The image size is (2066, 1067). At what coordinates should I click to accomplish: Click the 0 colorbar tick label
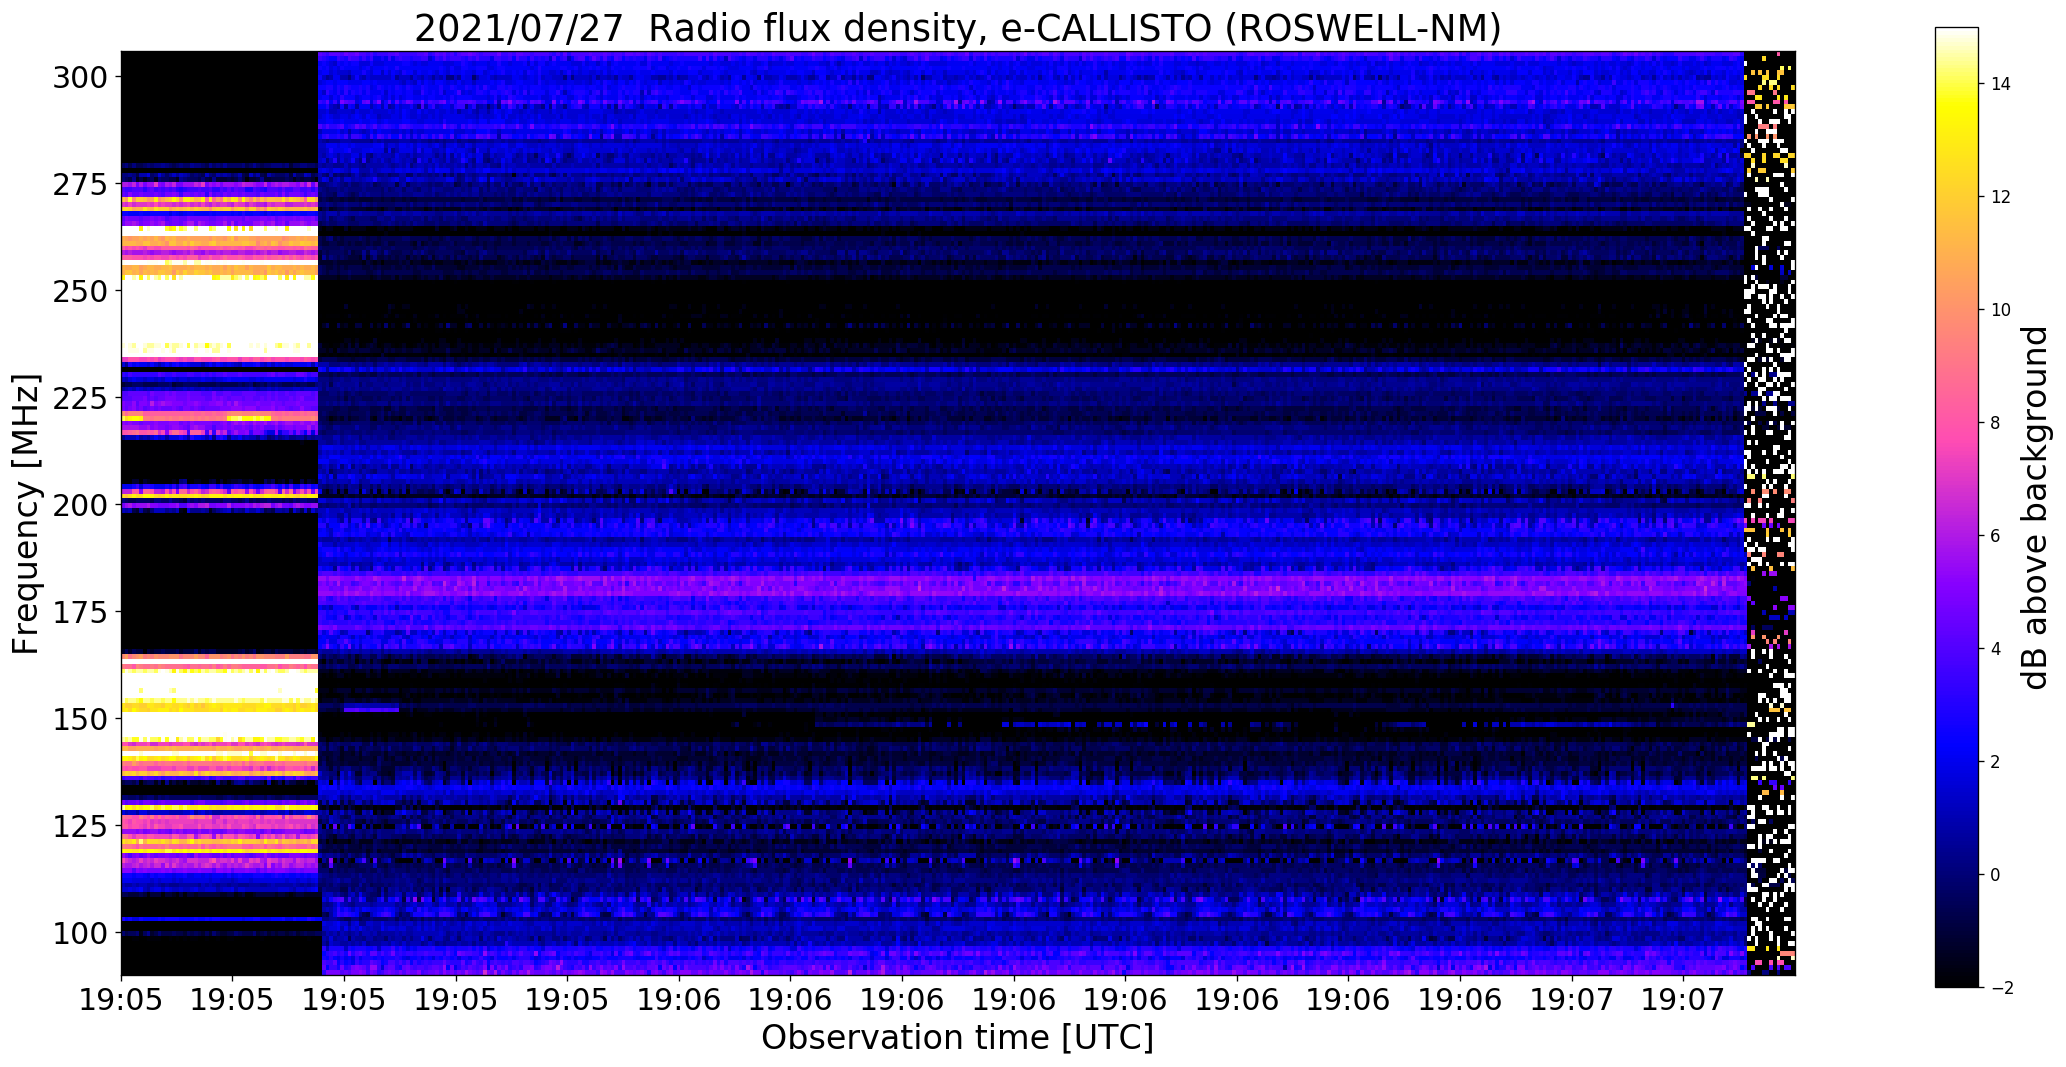[x=1996, y=875]
